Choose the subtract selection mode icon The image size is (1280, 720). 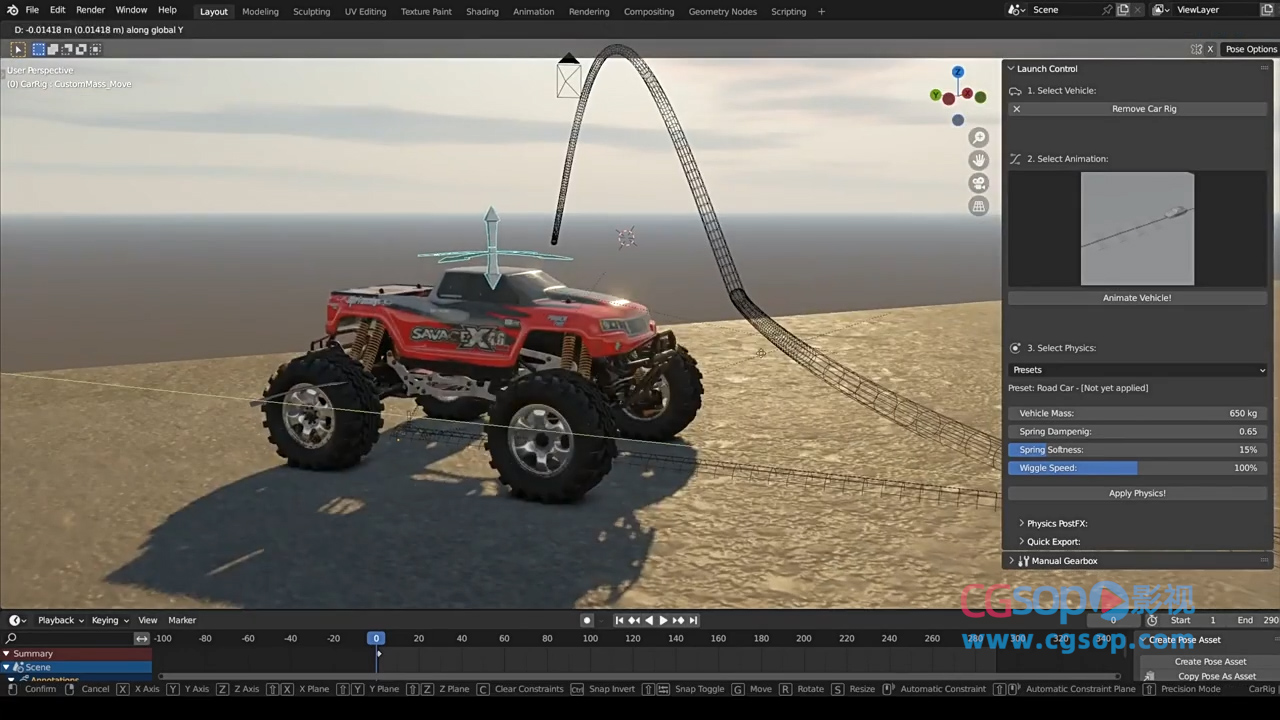(67, 49)
